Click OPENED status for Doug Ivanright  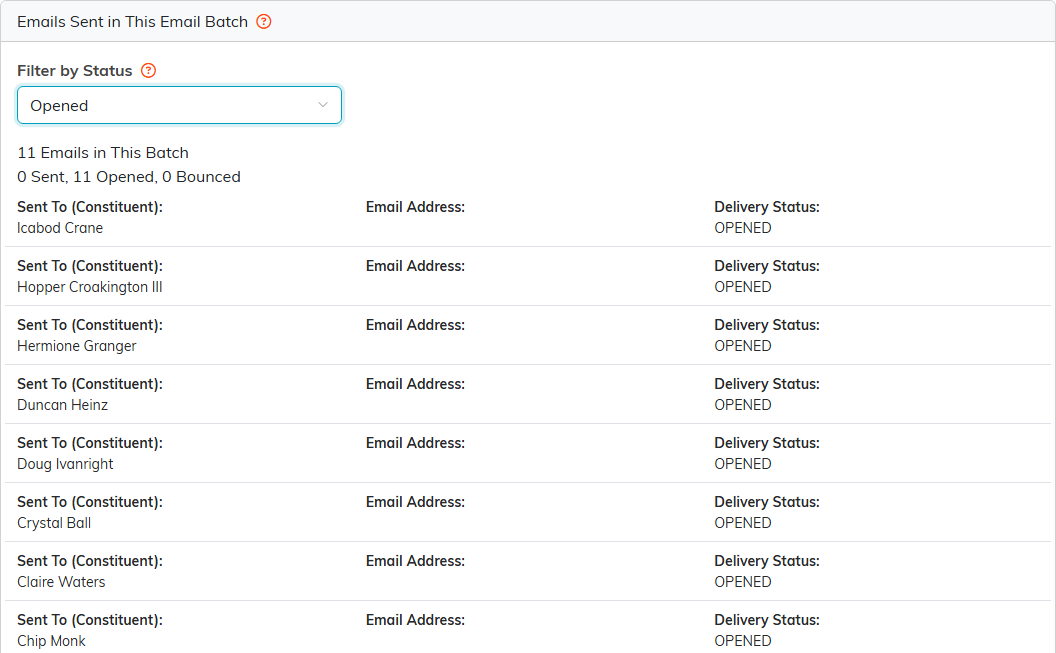743,464
